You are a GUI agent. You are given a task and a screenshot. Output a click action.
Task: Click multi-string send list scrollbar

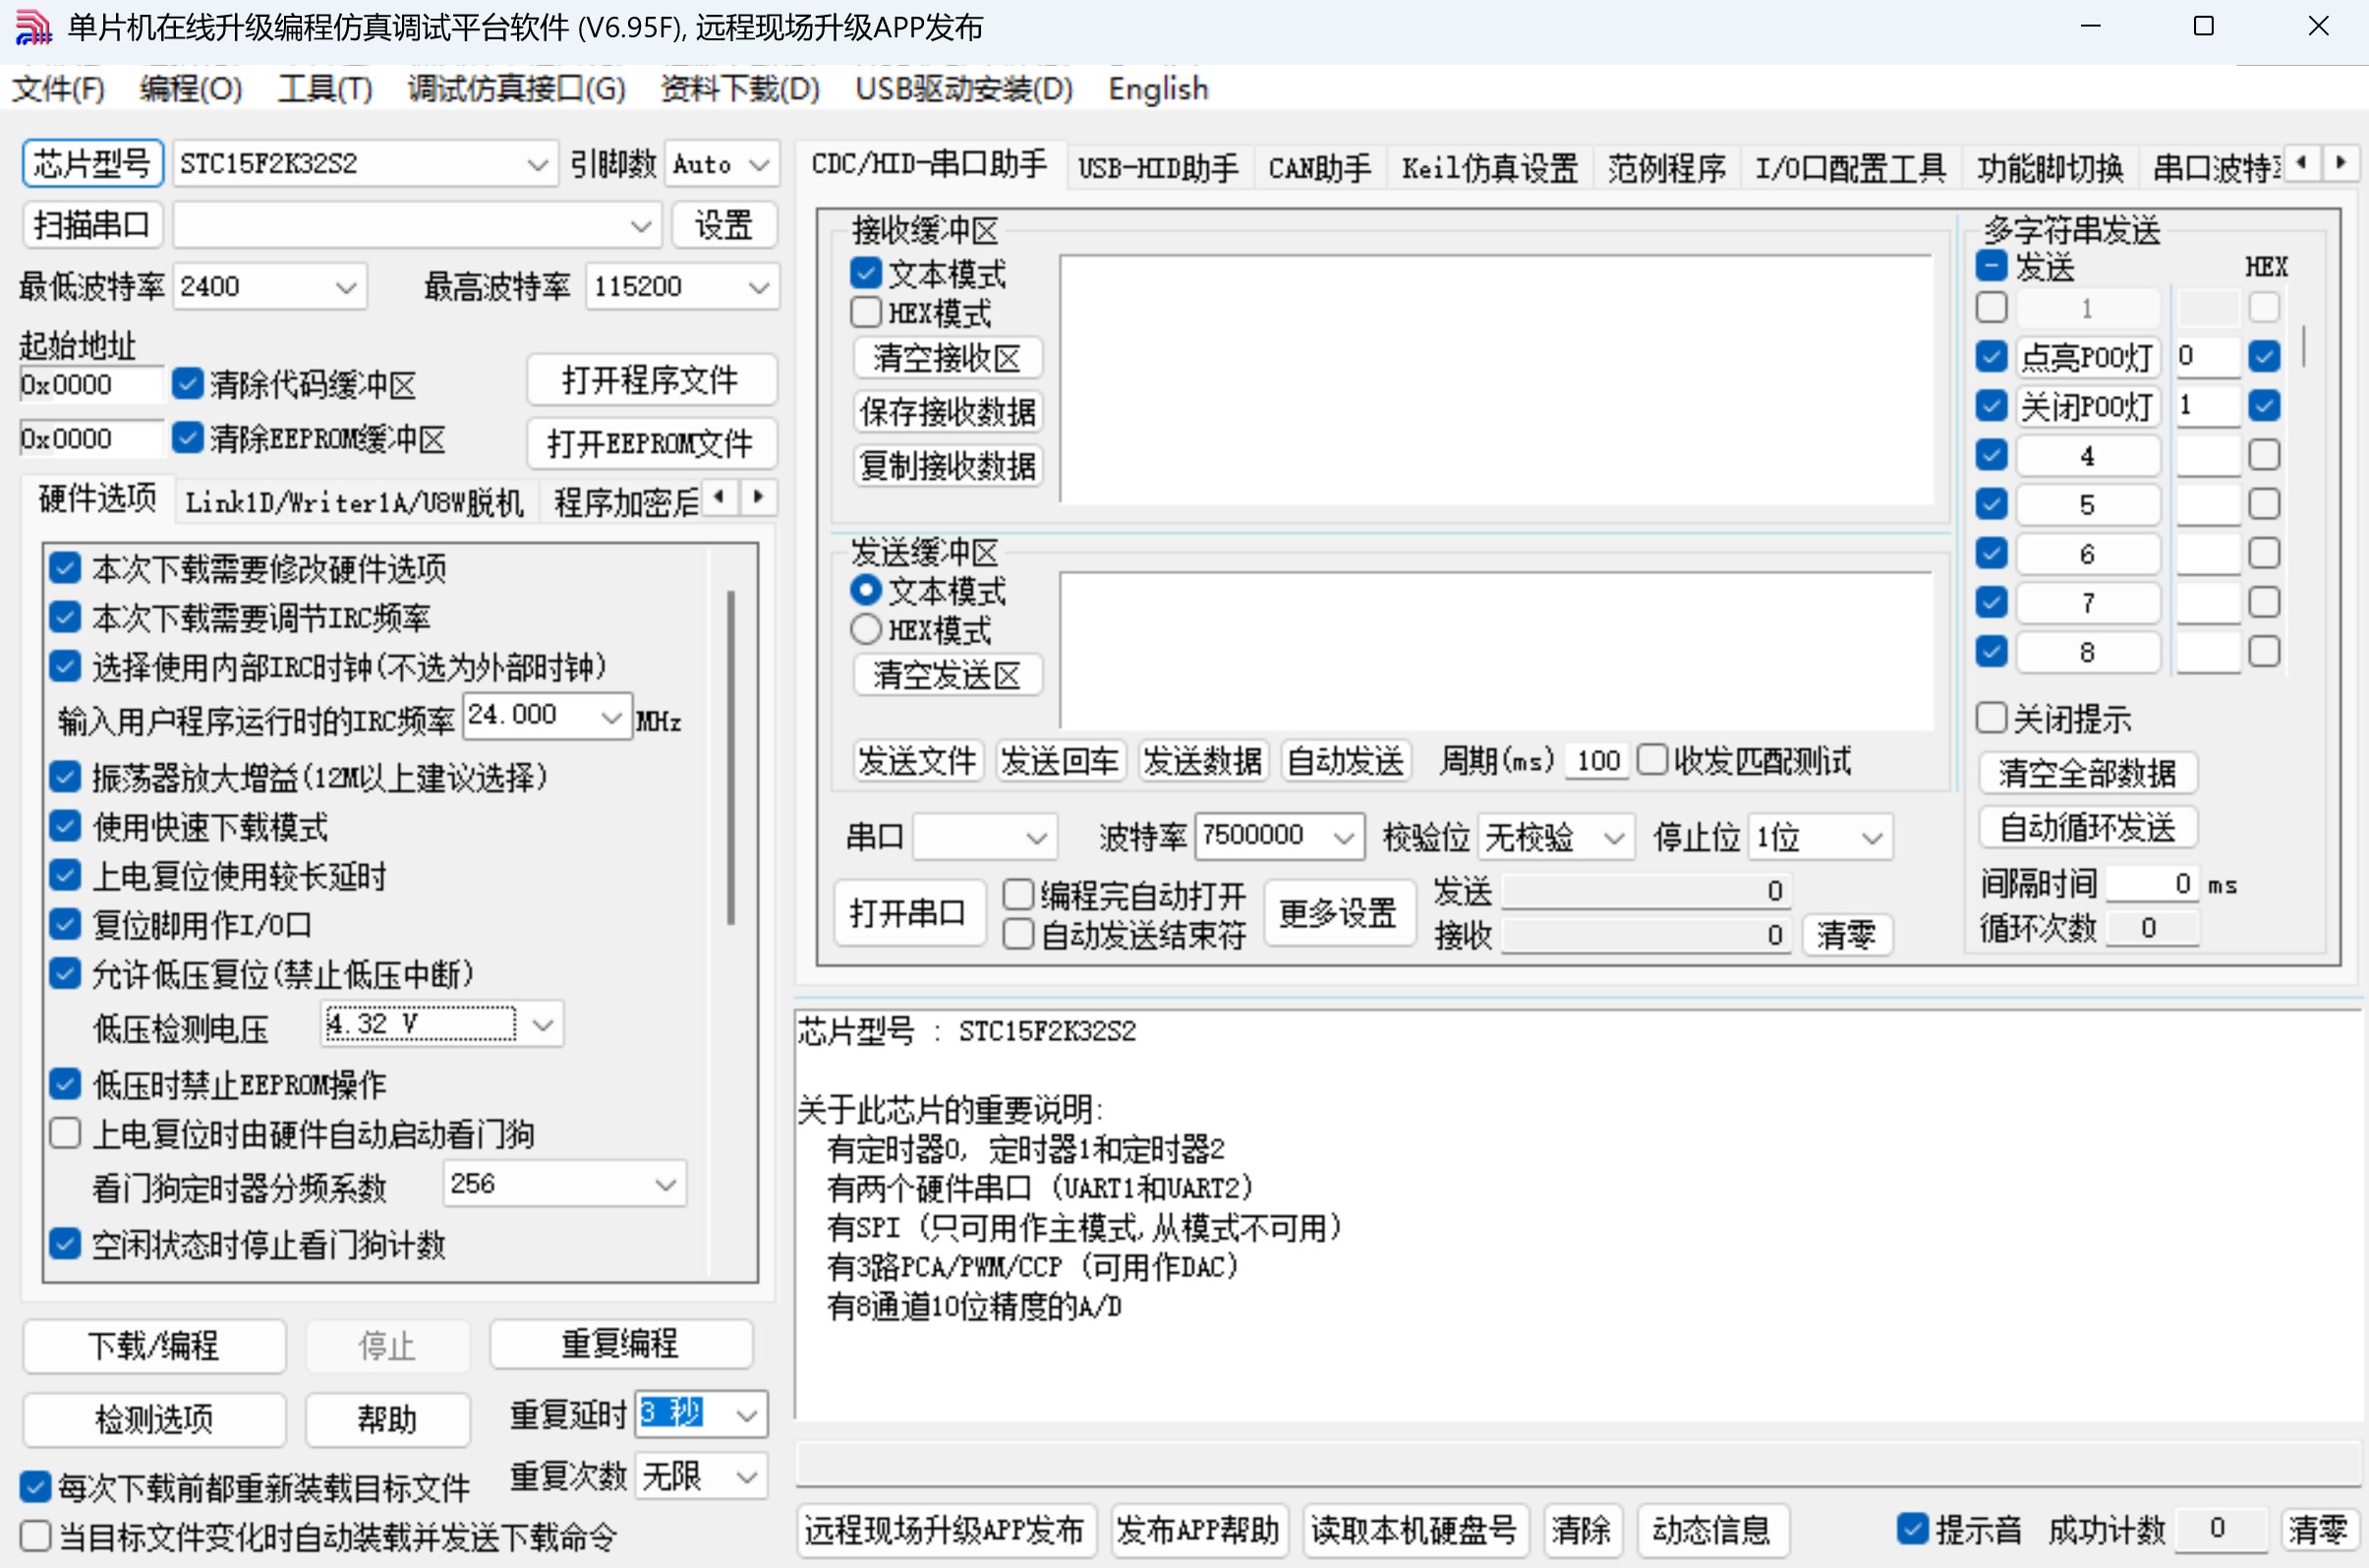2304,344
